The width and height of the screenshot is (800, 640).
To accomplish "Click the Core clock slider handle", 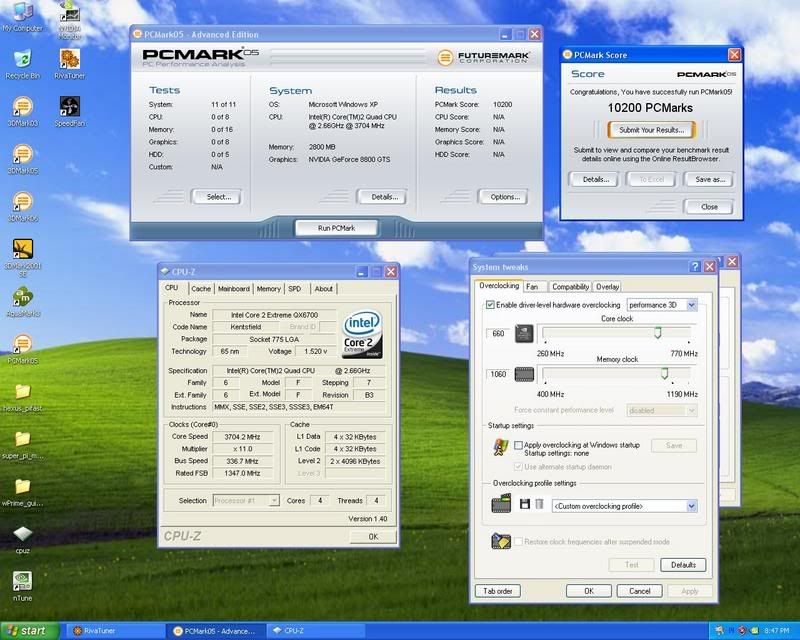I will [x=657, y=333].
